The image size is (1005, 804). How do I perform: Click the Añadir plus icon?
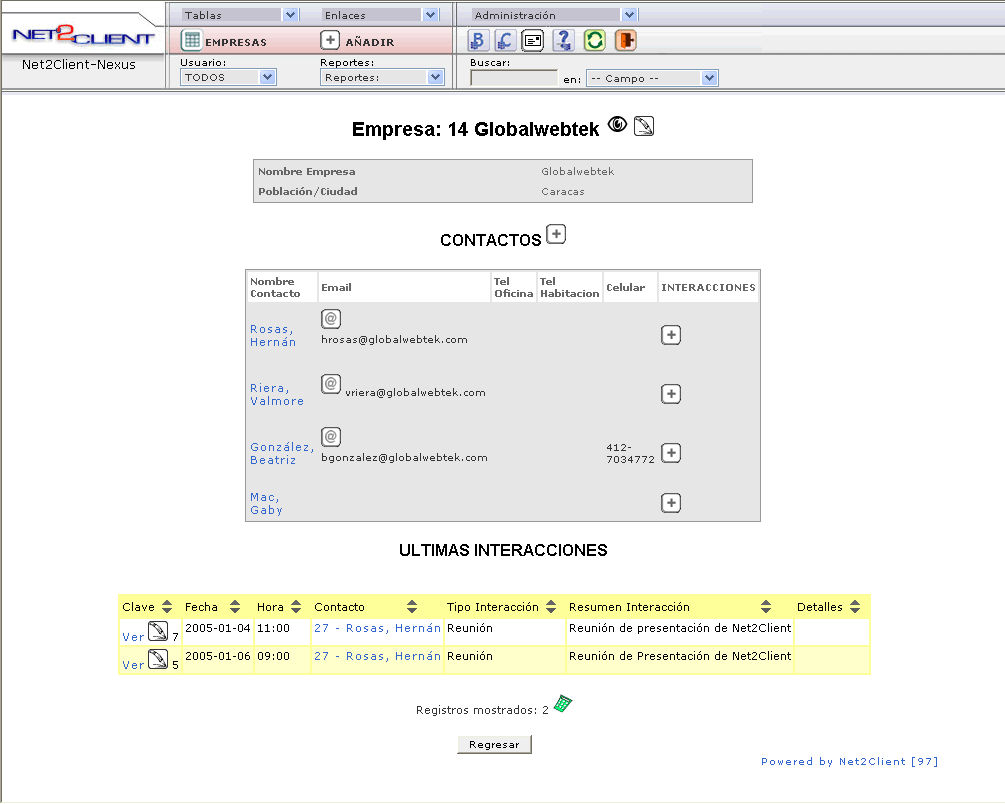click(x=330, y=41)
